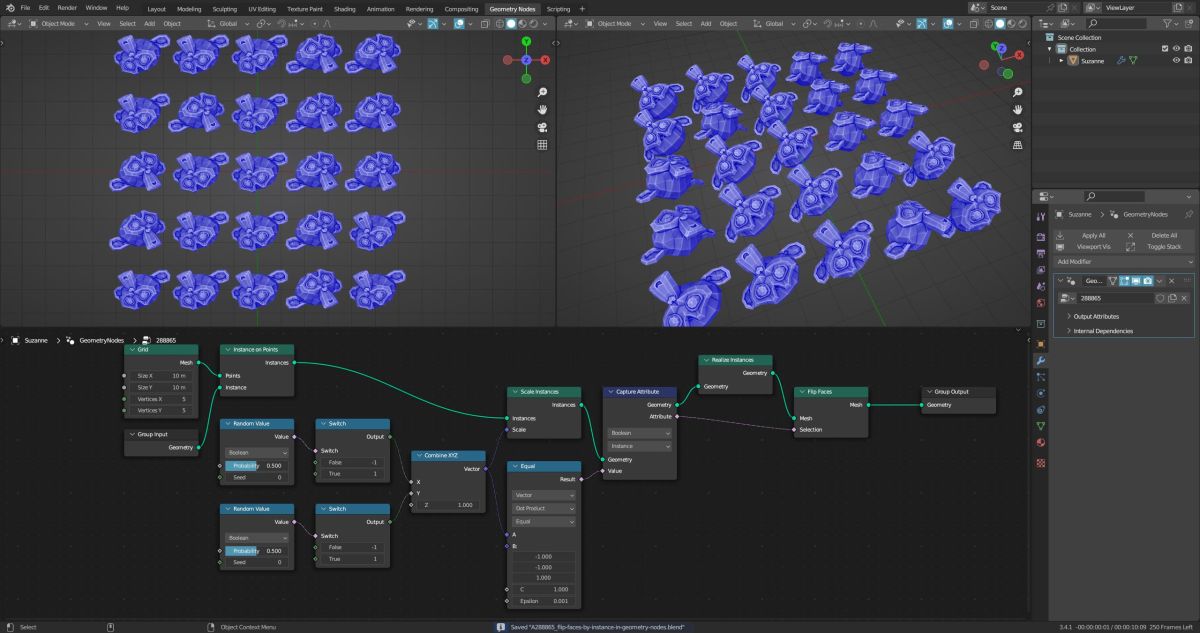The image size is (1200, 633).
Task: Select solid shading in left viewport header
Action: [x=511, y=23]
